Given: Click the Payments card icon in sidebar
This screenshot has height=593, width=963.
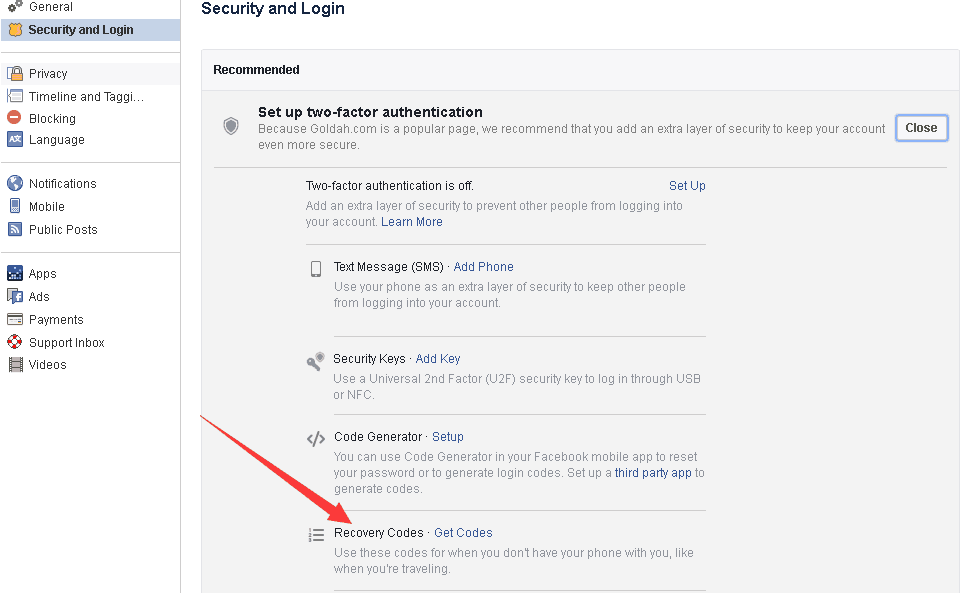Looking at the screenshot, I should click(15, 320).
